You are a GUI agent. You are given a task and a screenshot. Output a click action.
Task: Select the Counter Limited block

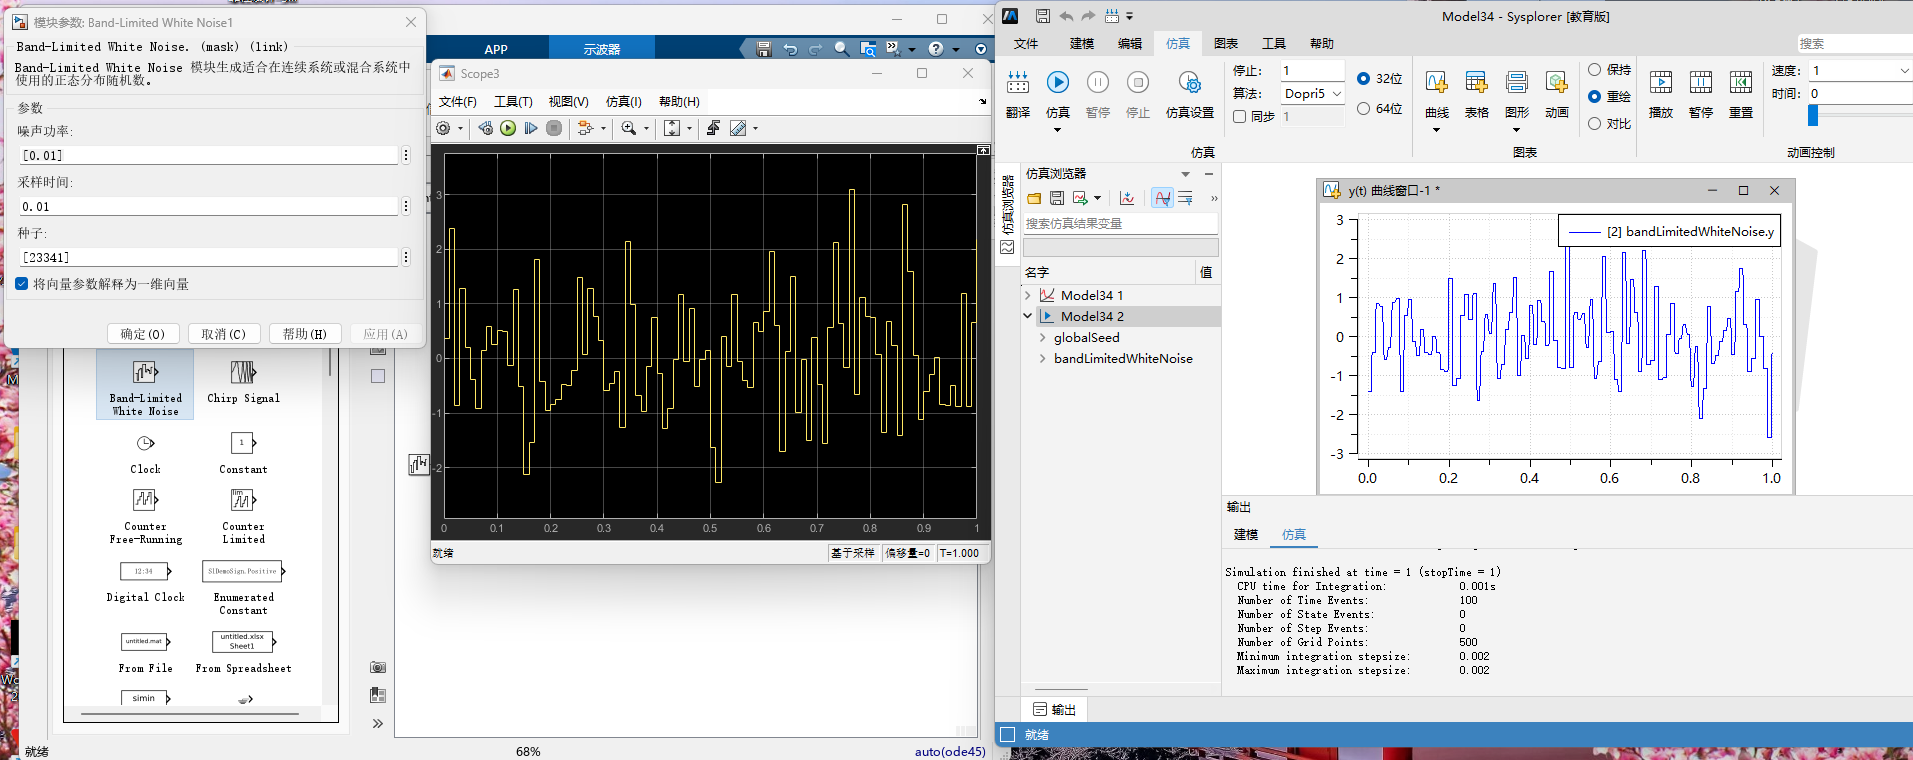point(243,517)
